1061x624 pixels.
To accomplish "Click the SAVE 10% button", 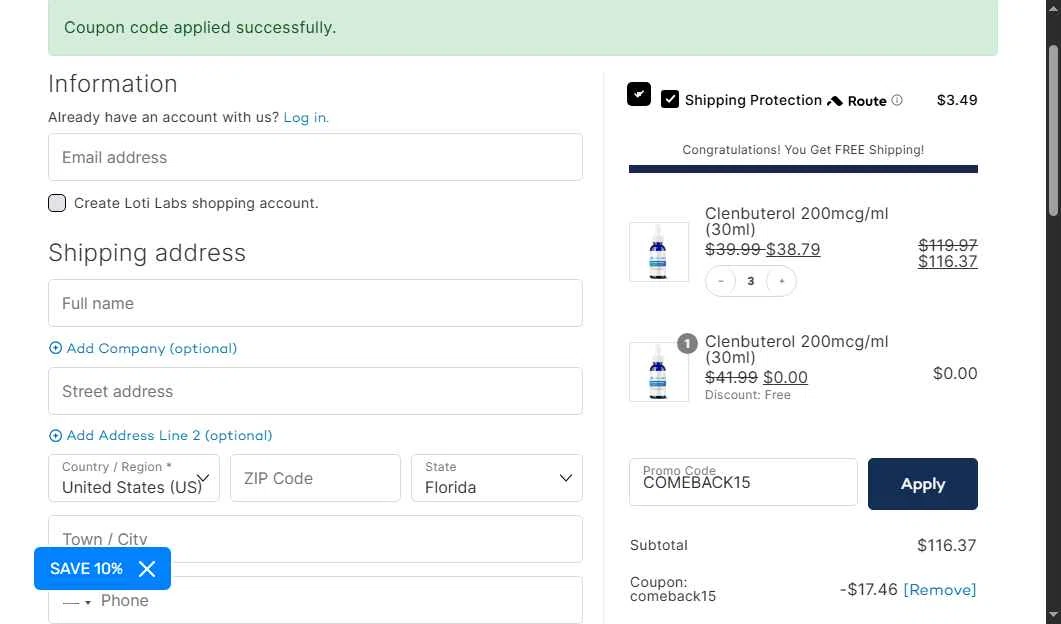I will [86, 569].
